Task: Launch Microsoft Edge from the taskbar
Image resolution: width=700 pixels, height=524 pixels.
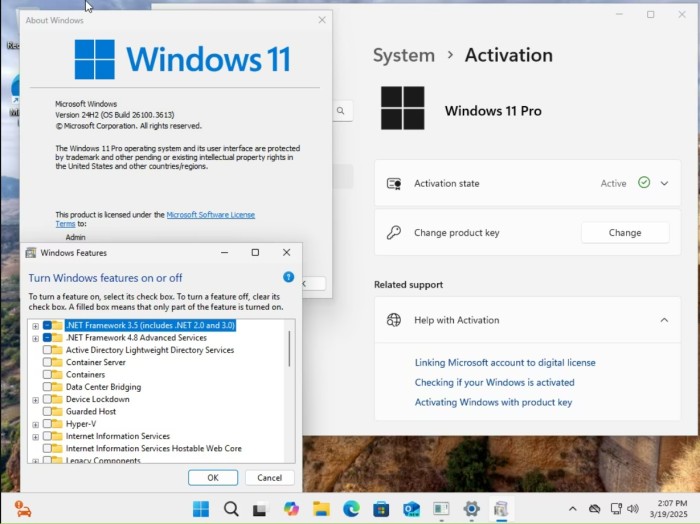Action: (x=351, y=509)
